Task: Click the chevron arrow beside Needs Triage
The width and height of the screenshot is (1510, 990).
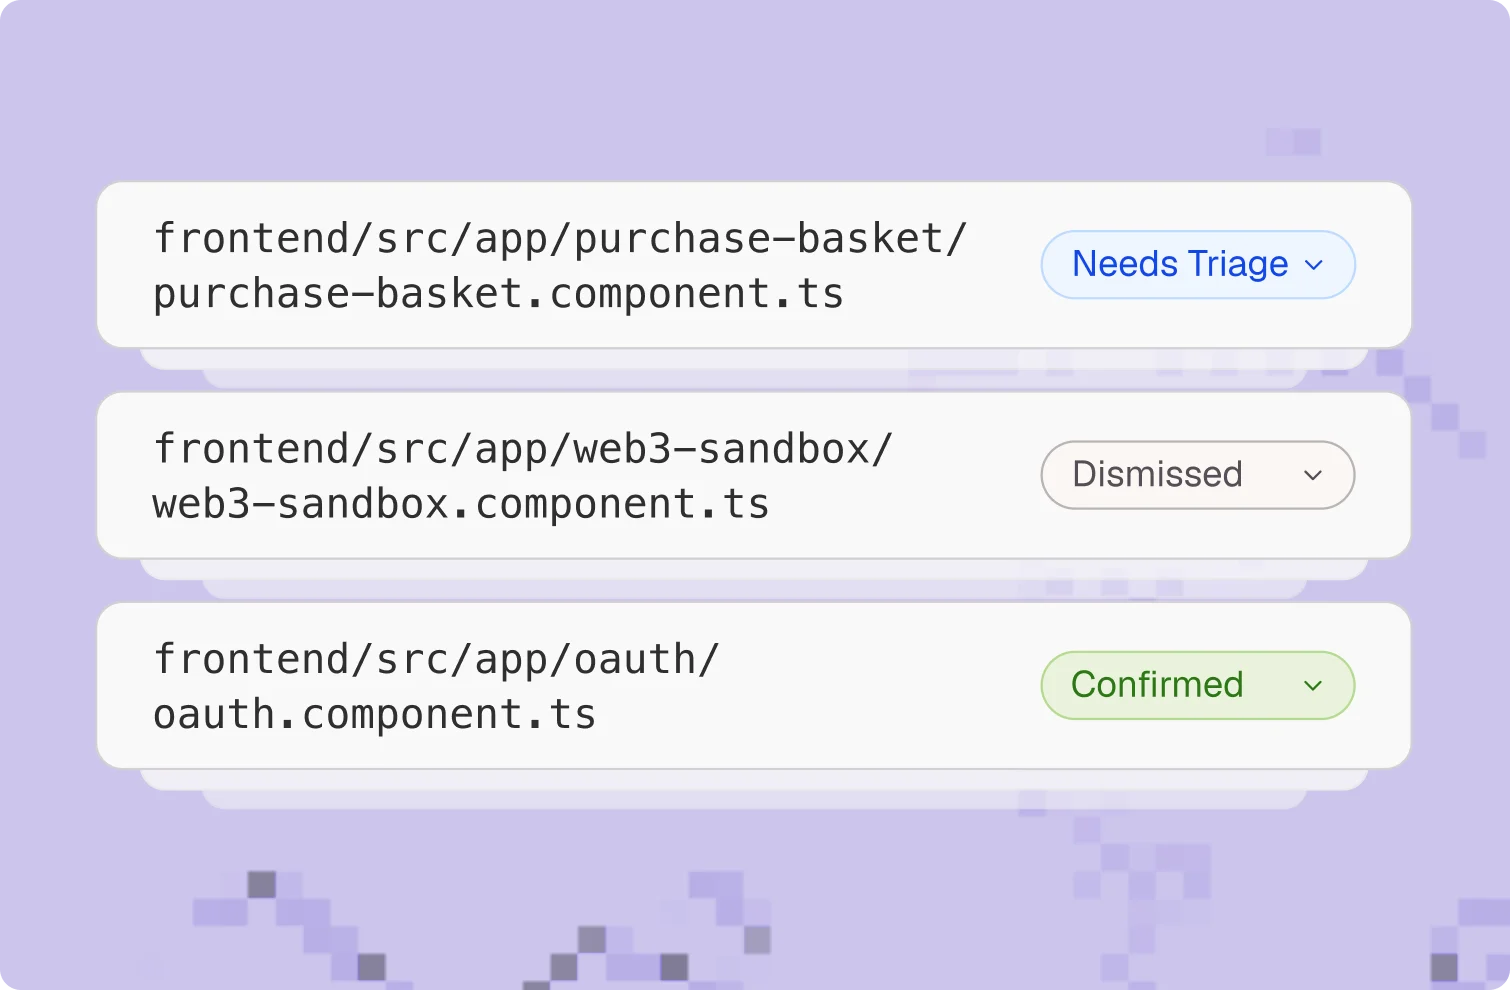Action: [x=1314, y=265]
